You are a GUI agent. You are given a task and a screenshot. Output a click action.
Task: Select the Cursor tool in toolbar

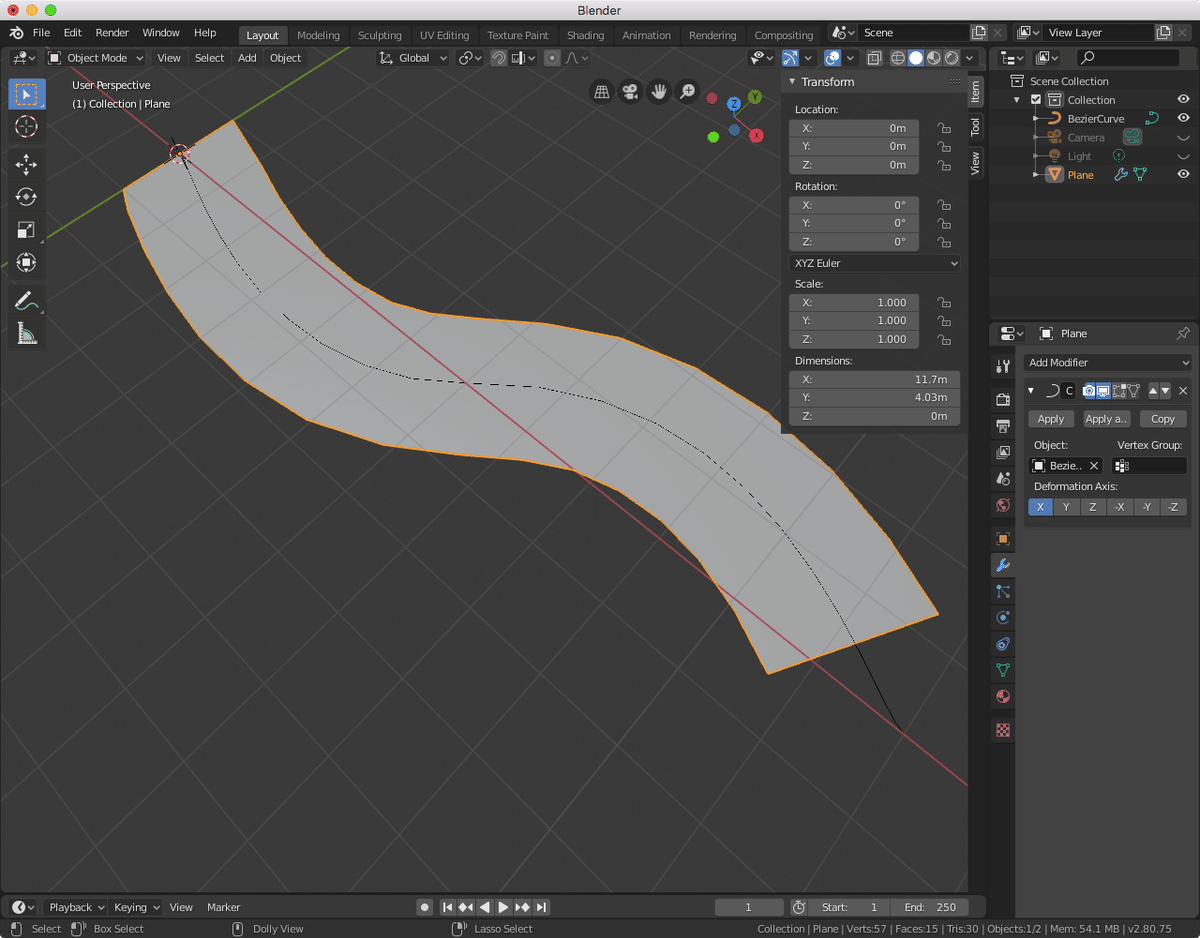click(27, 126)
